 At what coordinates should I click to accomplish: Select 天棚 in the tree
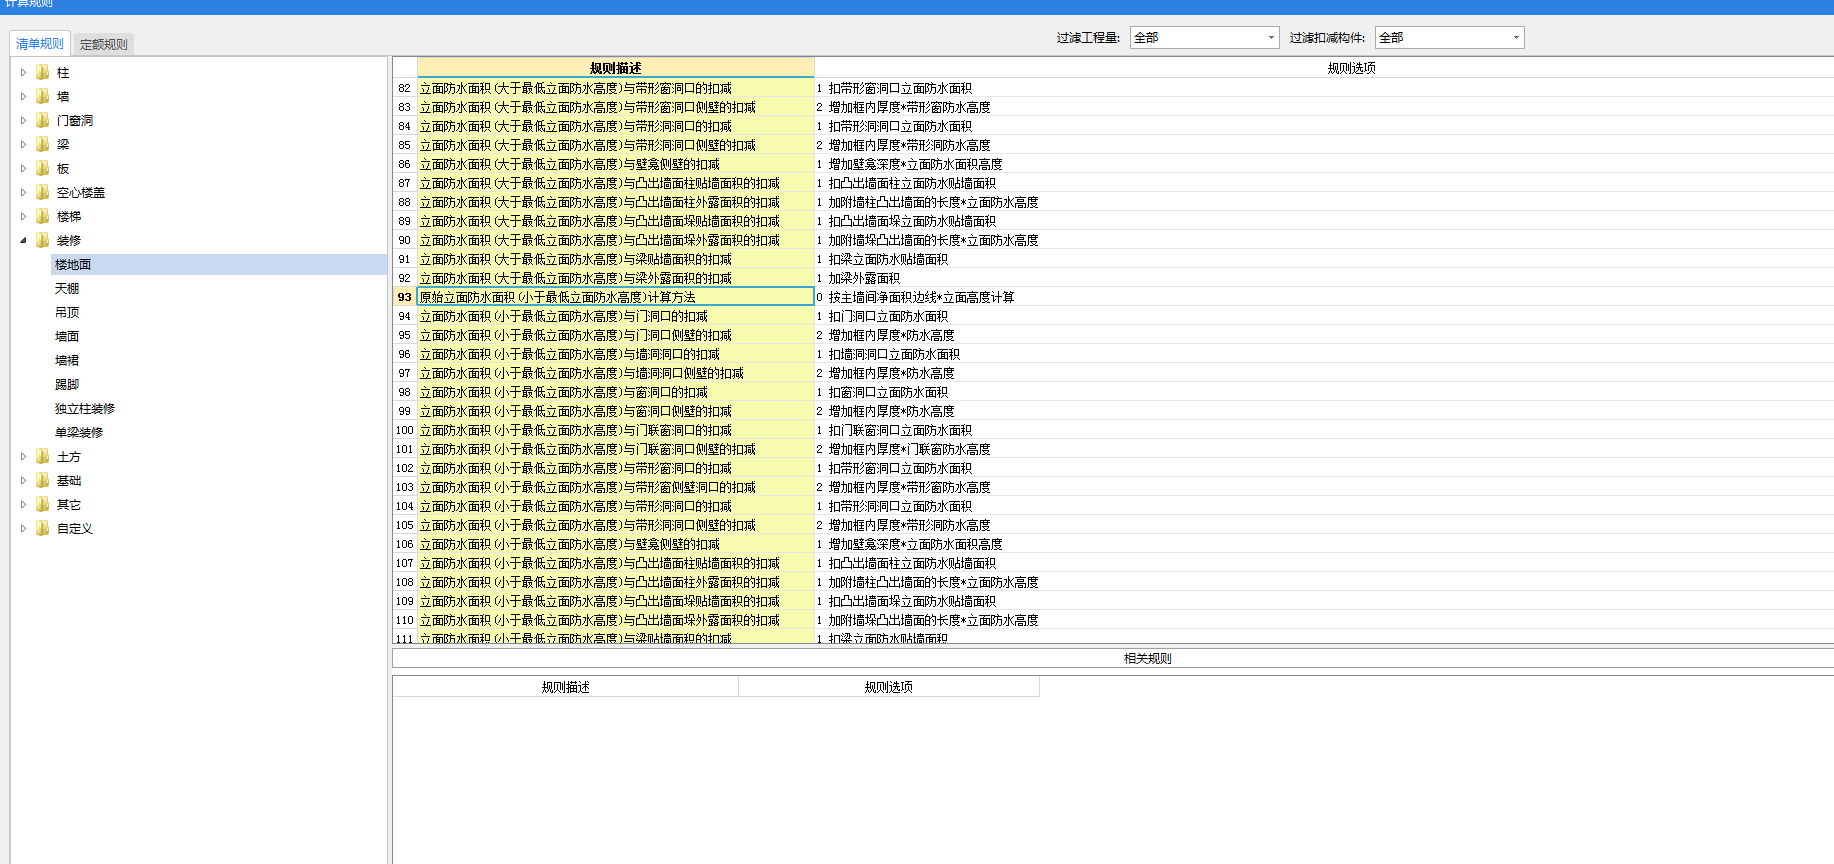click(x=67, y=288)
